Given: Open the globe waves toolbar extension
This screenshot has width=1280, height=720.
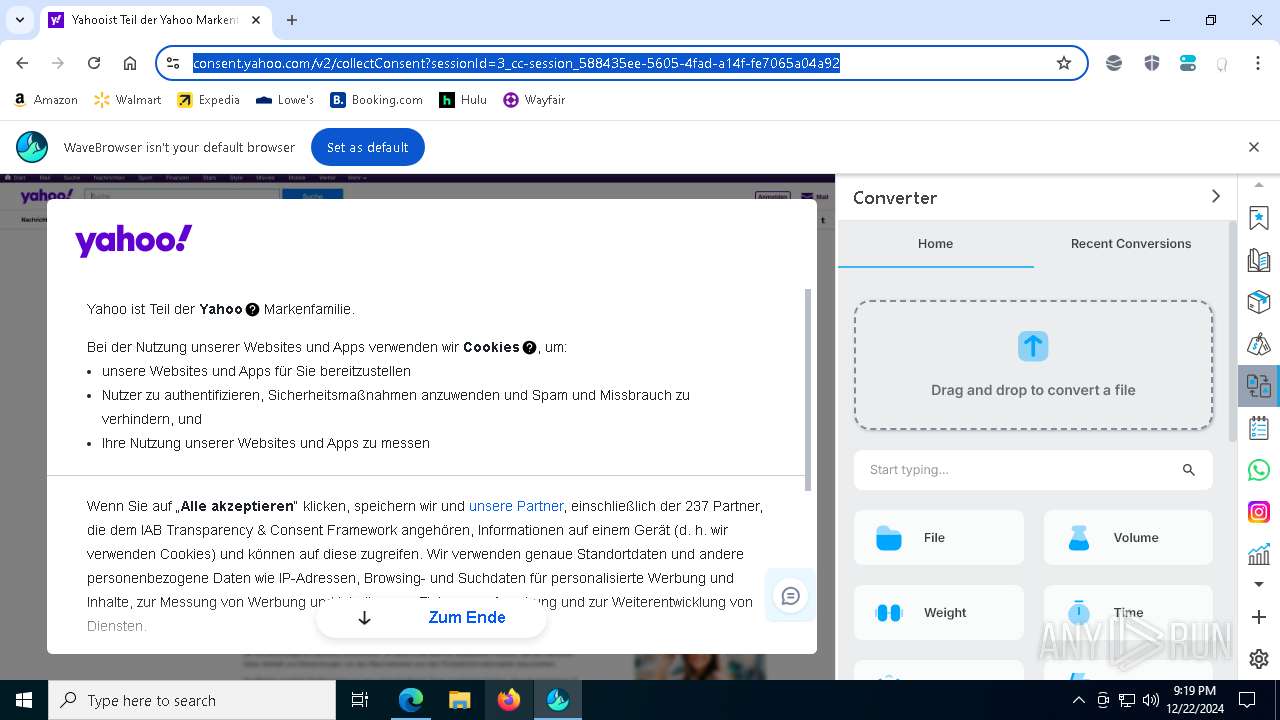Looking at the screenshot, I should pyautogui.click(x=1114, y=63).
